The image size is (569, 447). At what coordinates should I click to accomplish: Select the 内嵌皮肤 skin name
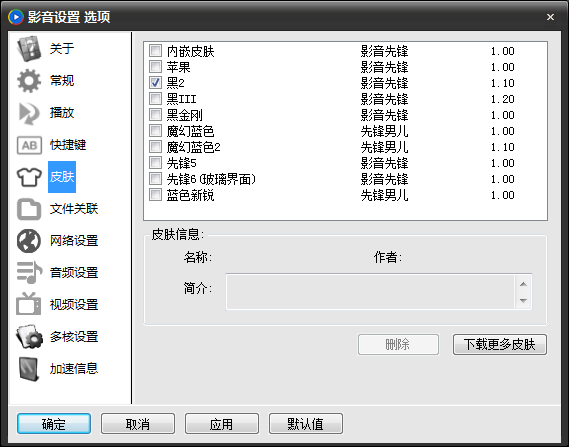pyautogui.click(x=191, y=51)
